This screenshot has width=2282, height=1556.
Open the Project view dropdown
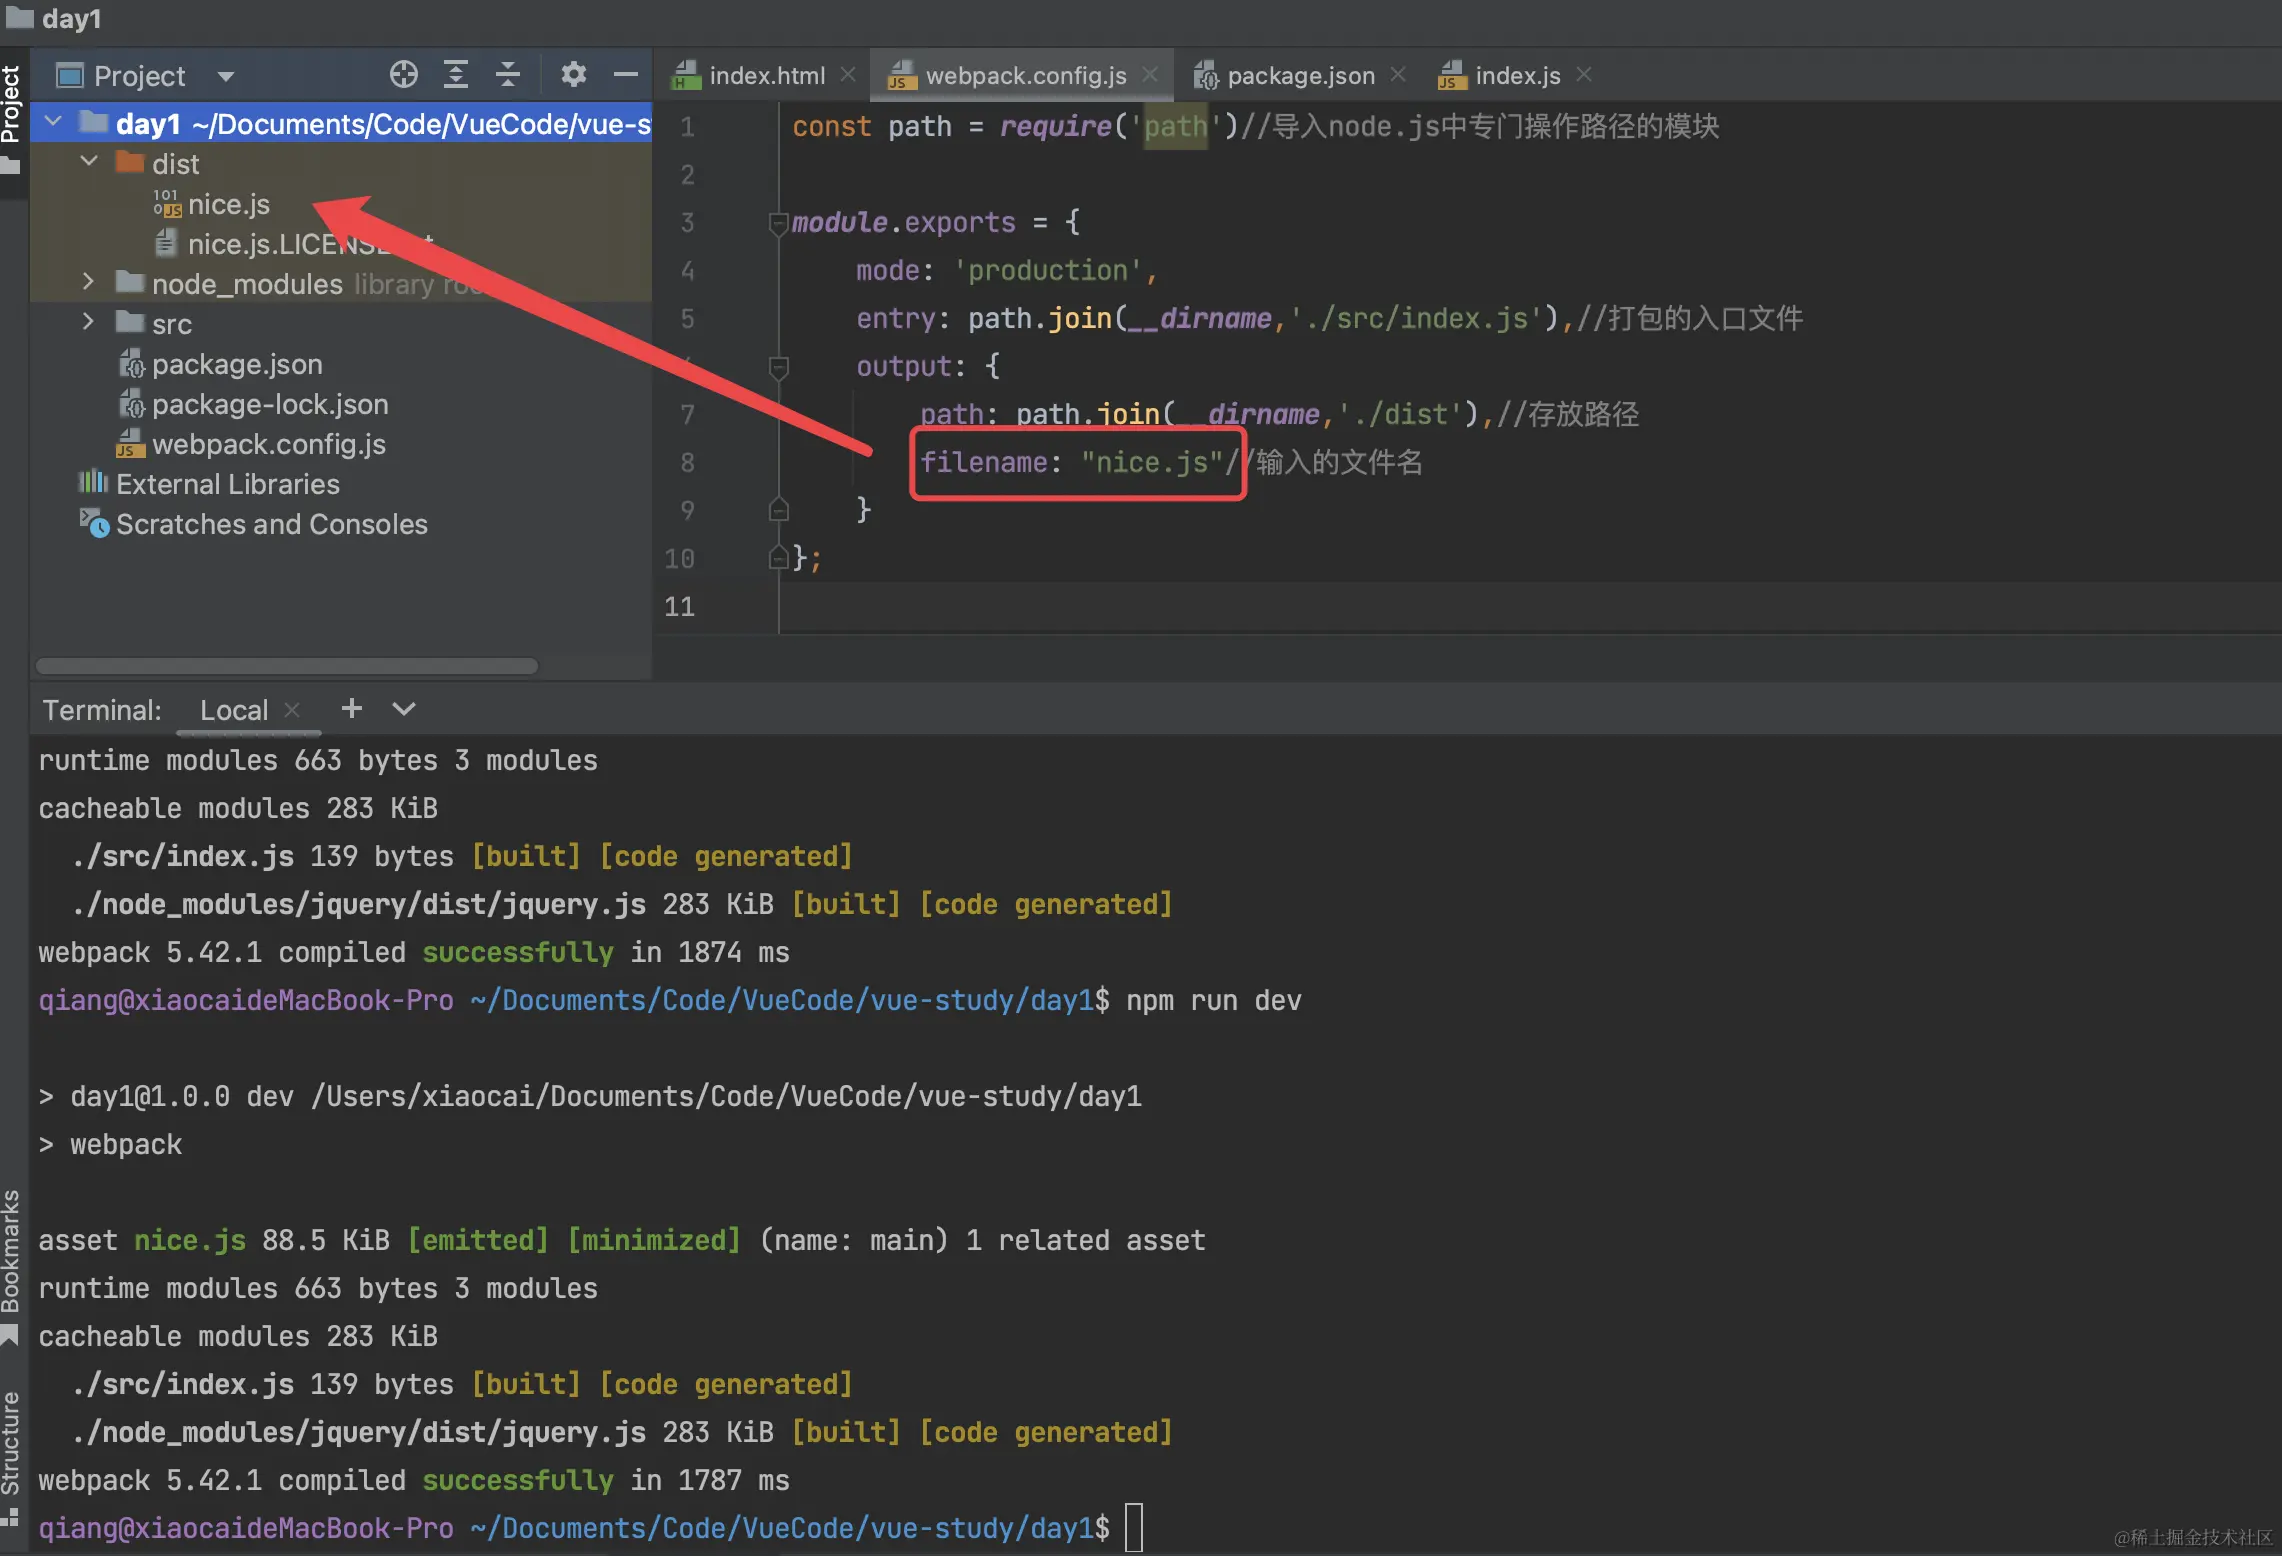click(225, 76)
